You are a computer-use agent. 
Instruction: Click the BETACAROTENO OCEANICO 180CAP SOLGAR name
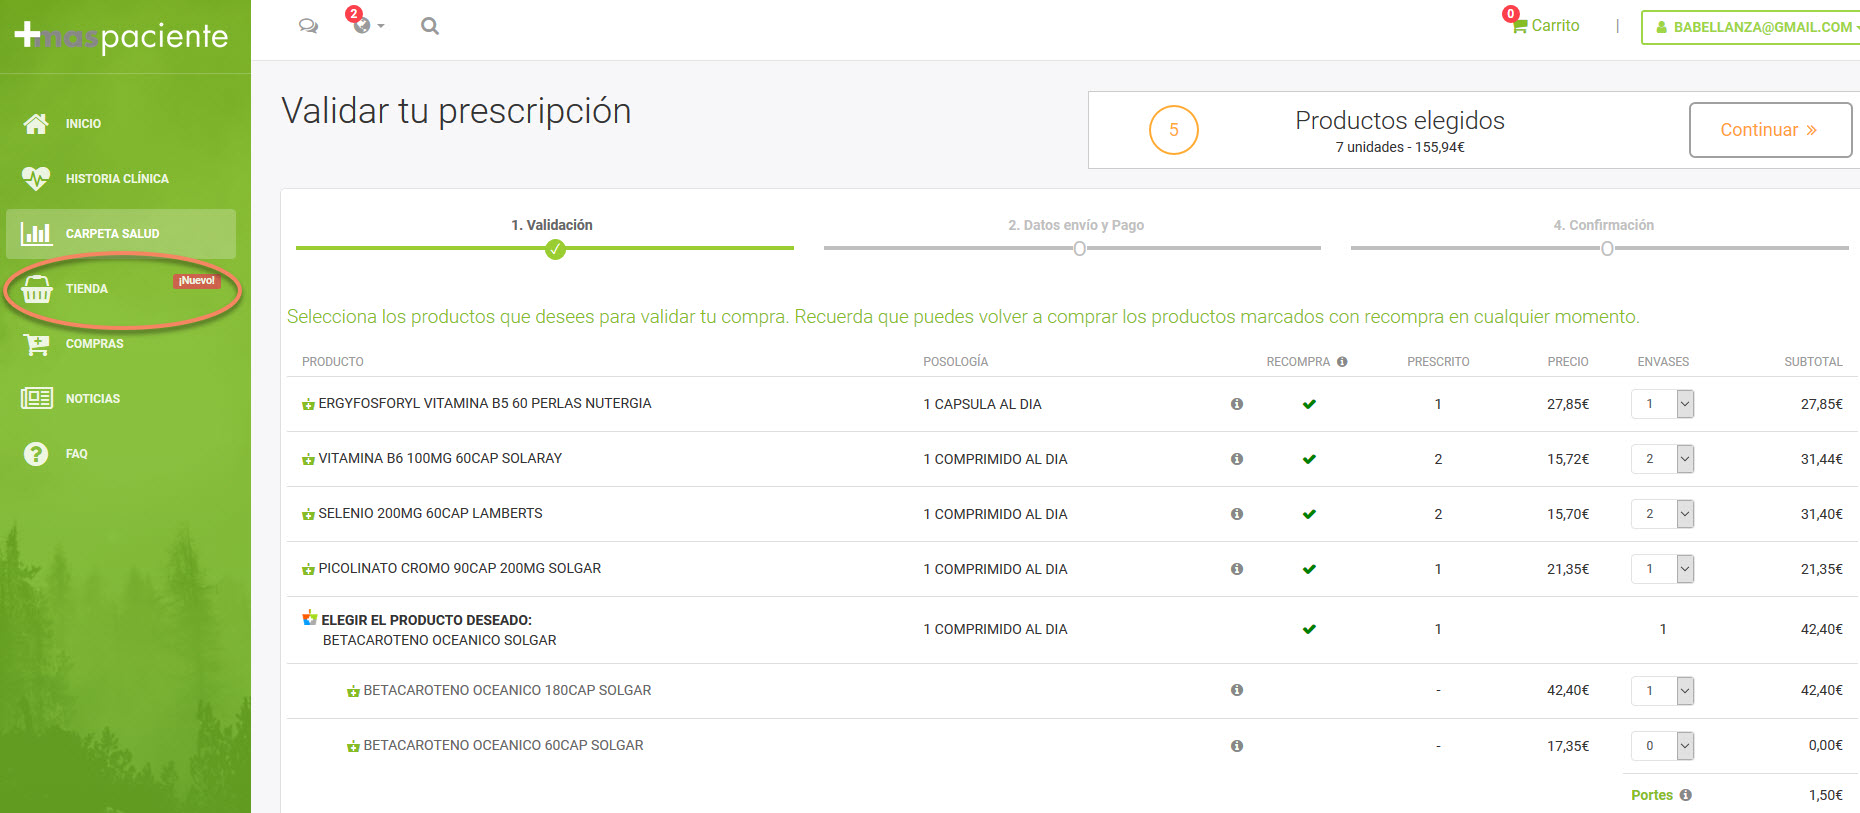click(507, 690)
